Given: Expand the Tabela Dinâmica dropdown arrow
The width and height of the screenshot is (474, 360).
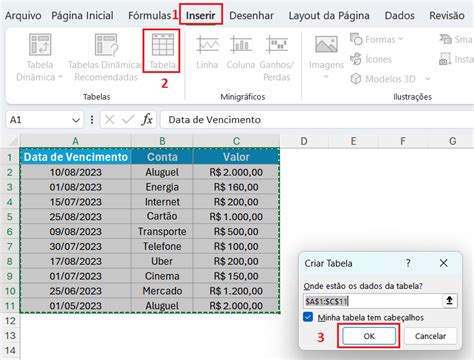Looking at the screenshot, I should tap(60, 77).
